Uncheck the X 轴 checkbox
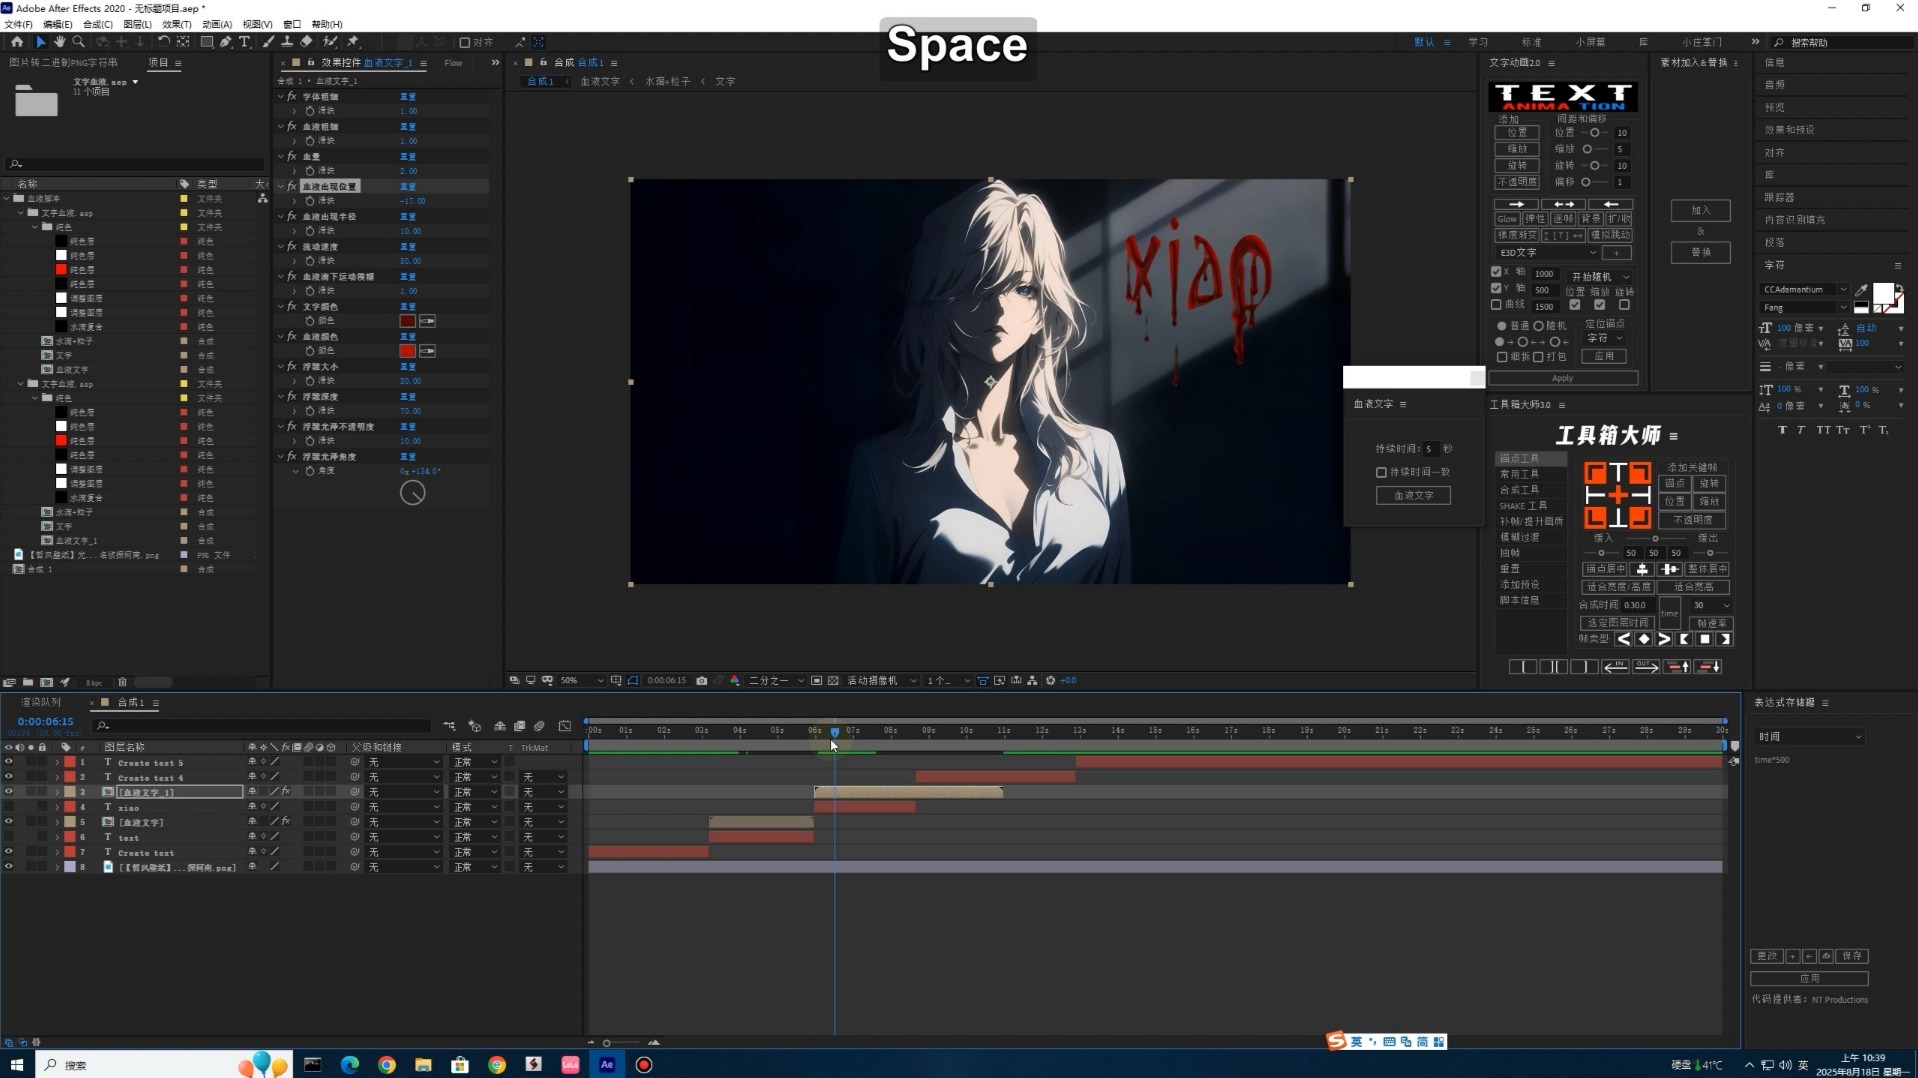Viewport: 1918px width, 1078px height. point(1496,272)
